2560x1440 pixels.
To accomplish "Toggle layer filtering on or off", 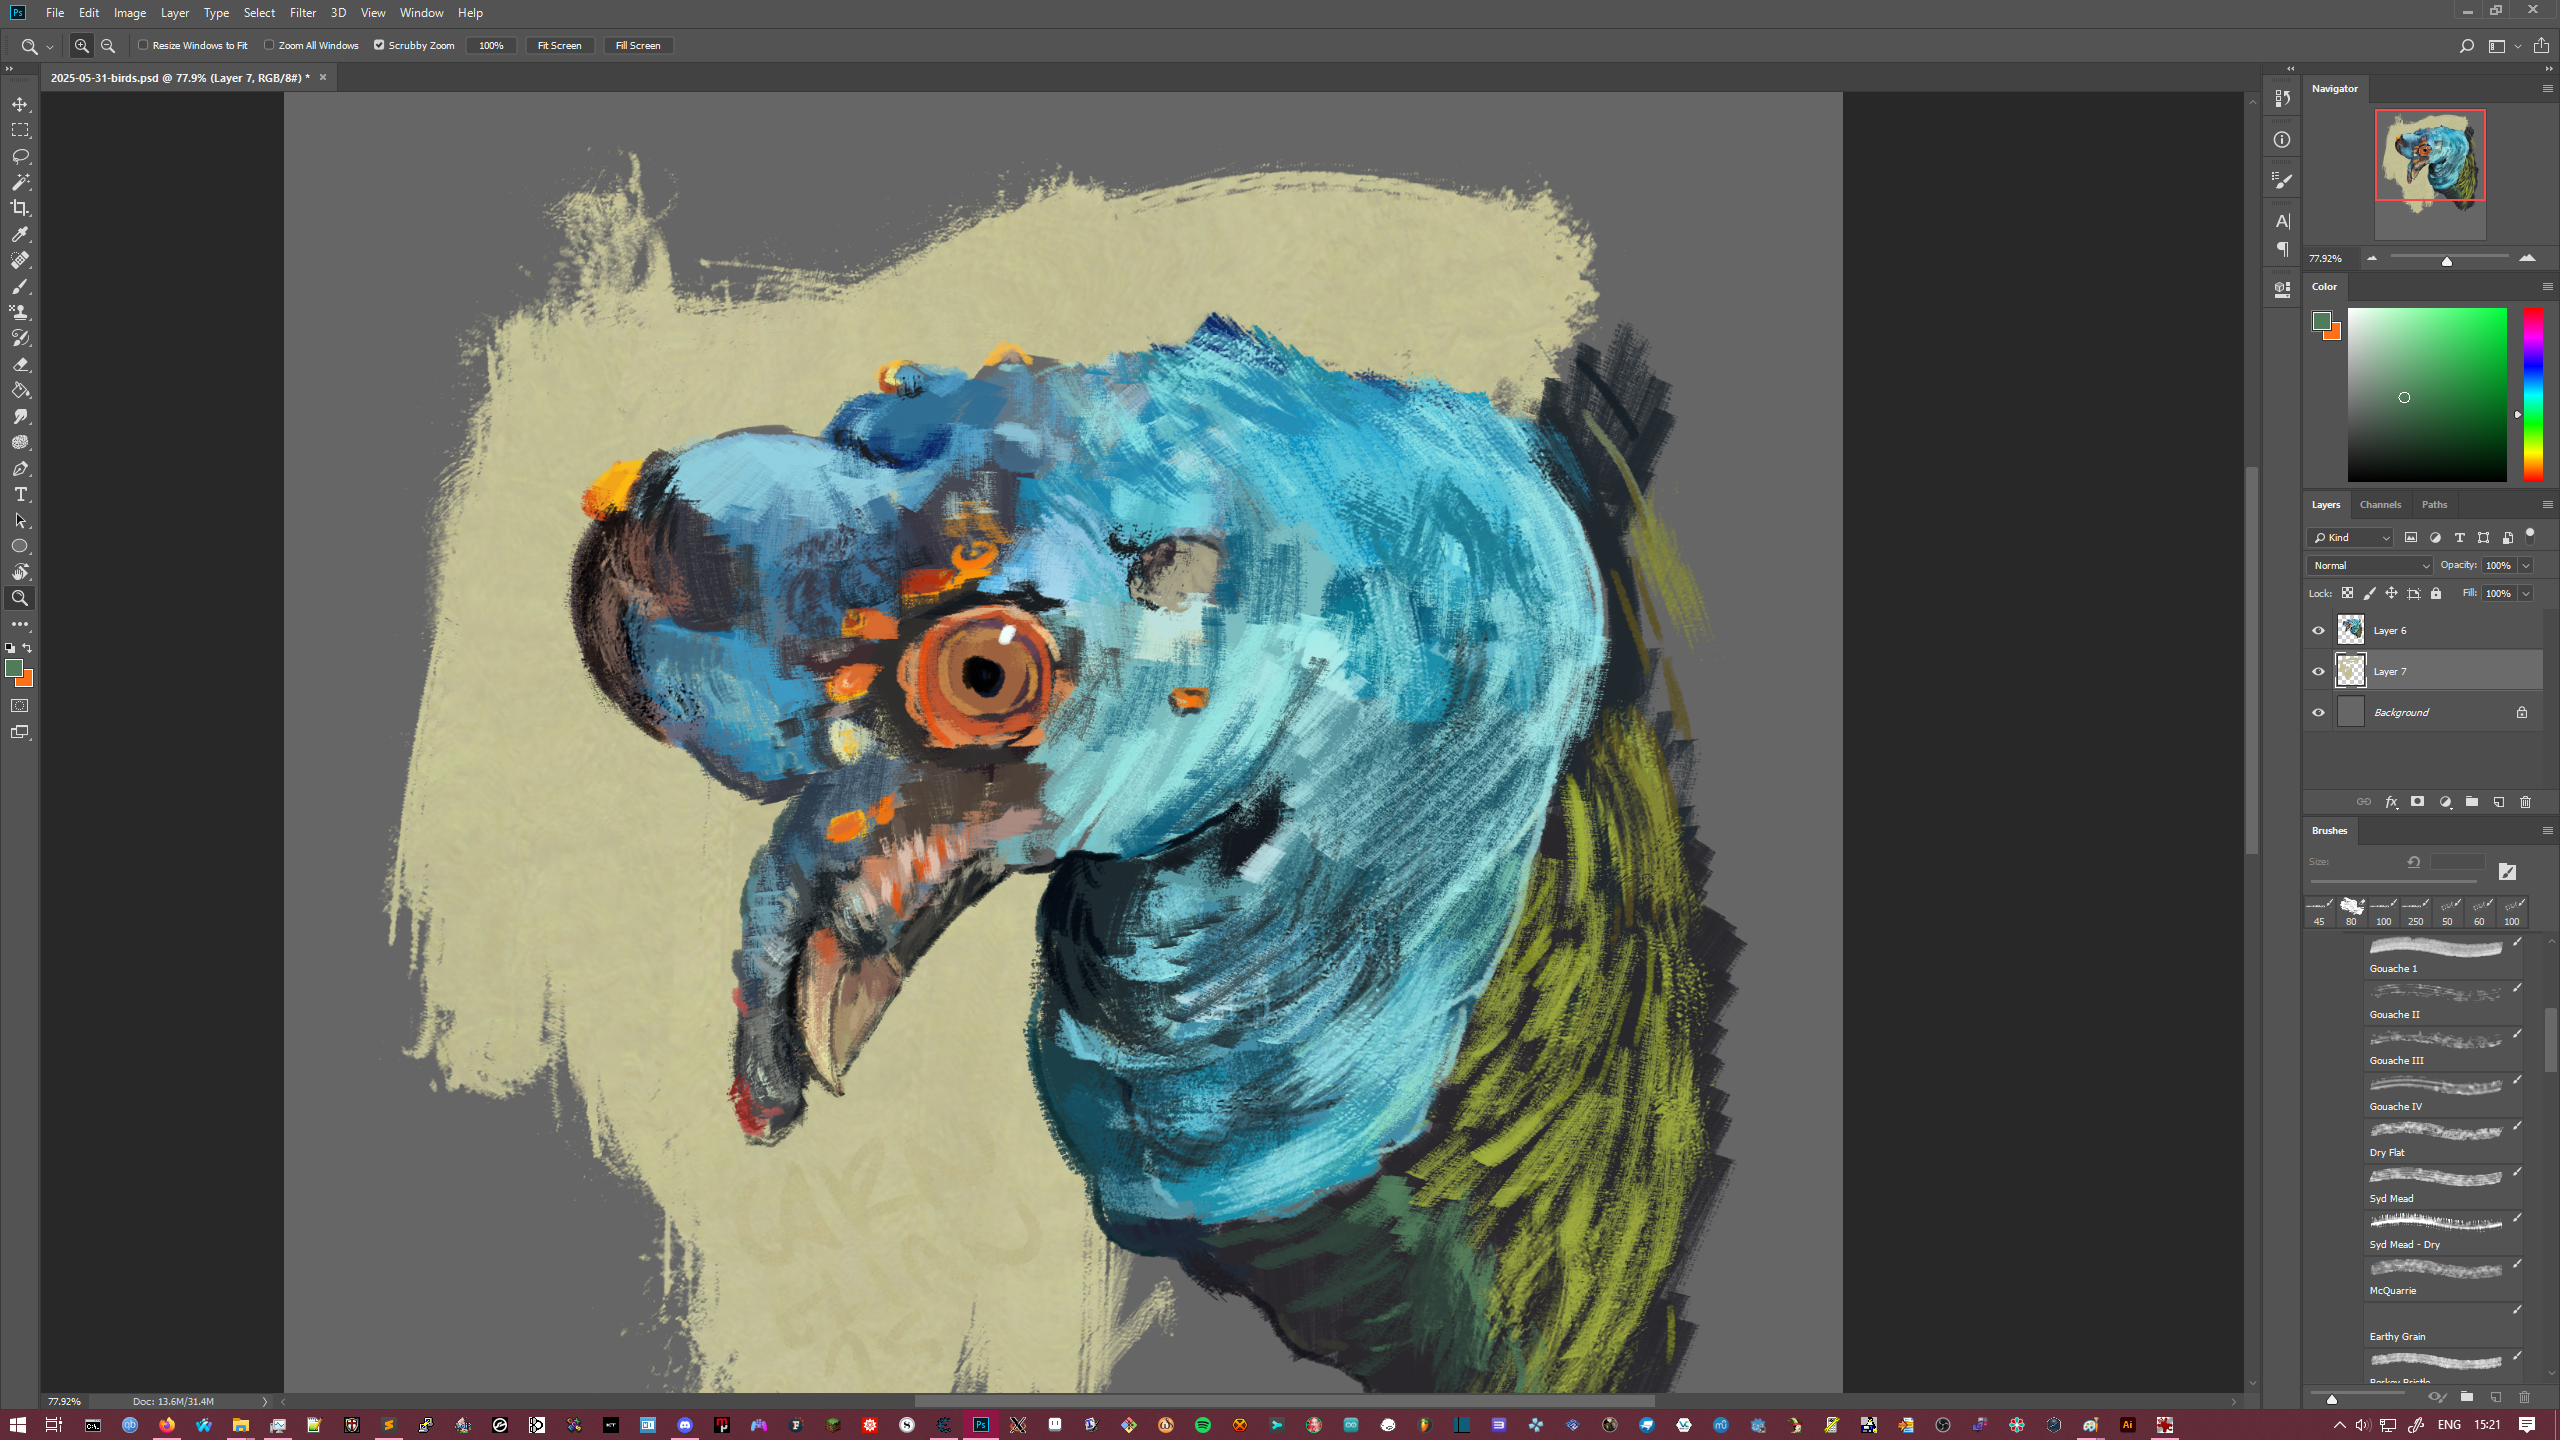I will [2530, 535].
